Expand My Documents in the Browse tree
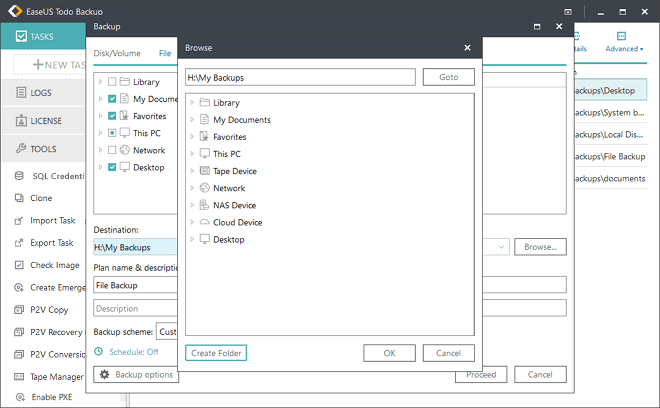The height and width of the screenshot is (408, 660). coord(192,120)
